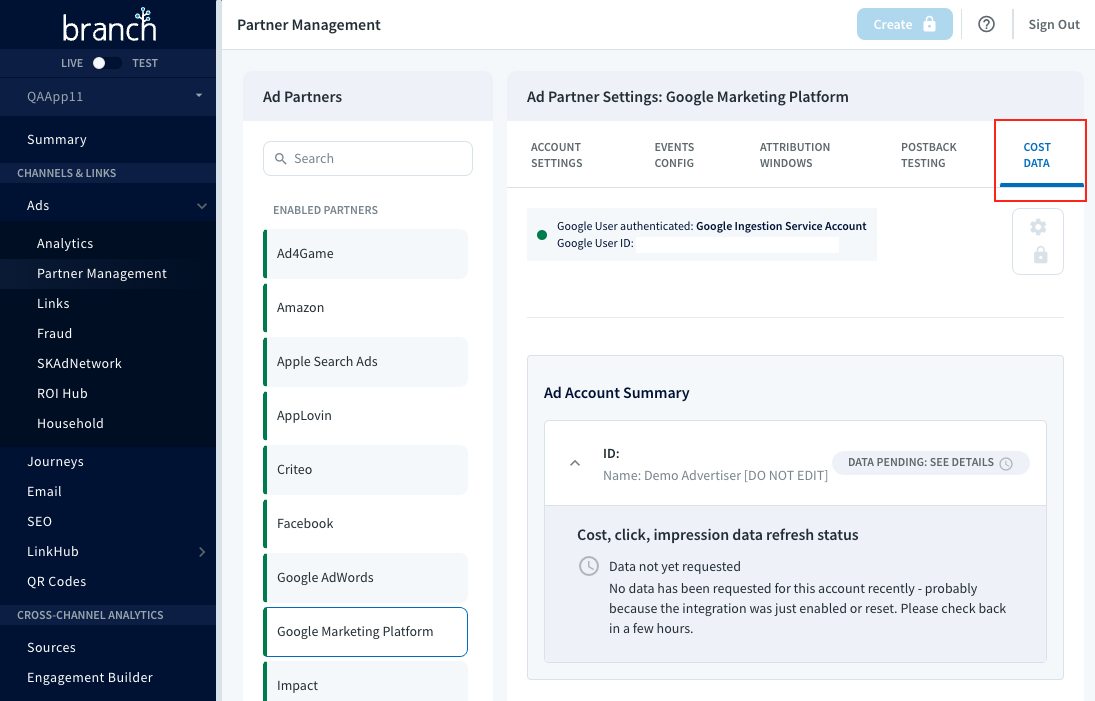1095x701 pixels.
Task: Click the Branch logo
Action: (x=109, y=25)
